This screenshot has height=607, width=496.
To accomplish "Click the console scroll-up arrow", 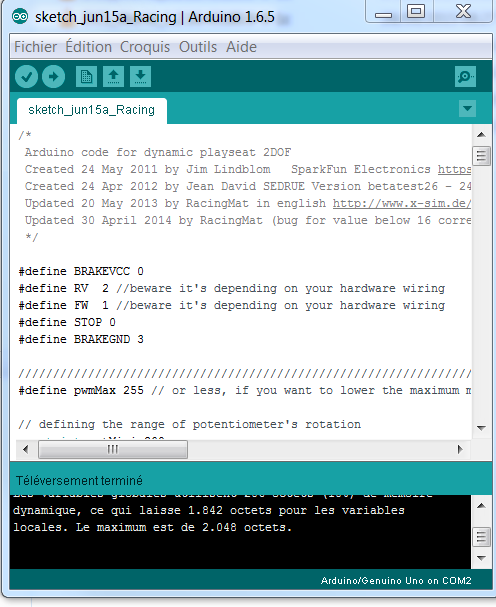I will point(481,506).
